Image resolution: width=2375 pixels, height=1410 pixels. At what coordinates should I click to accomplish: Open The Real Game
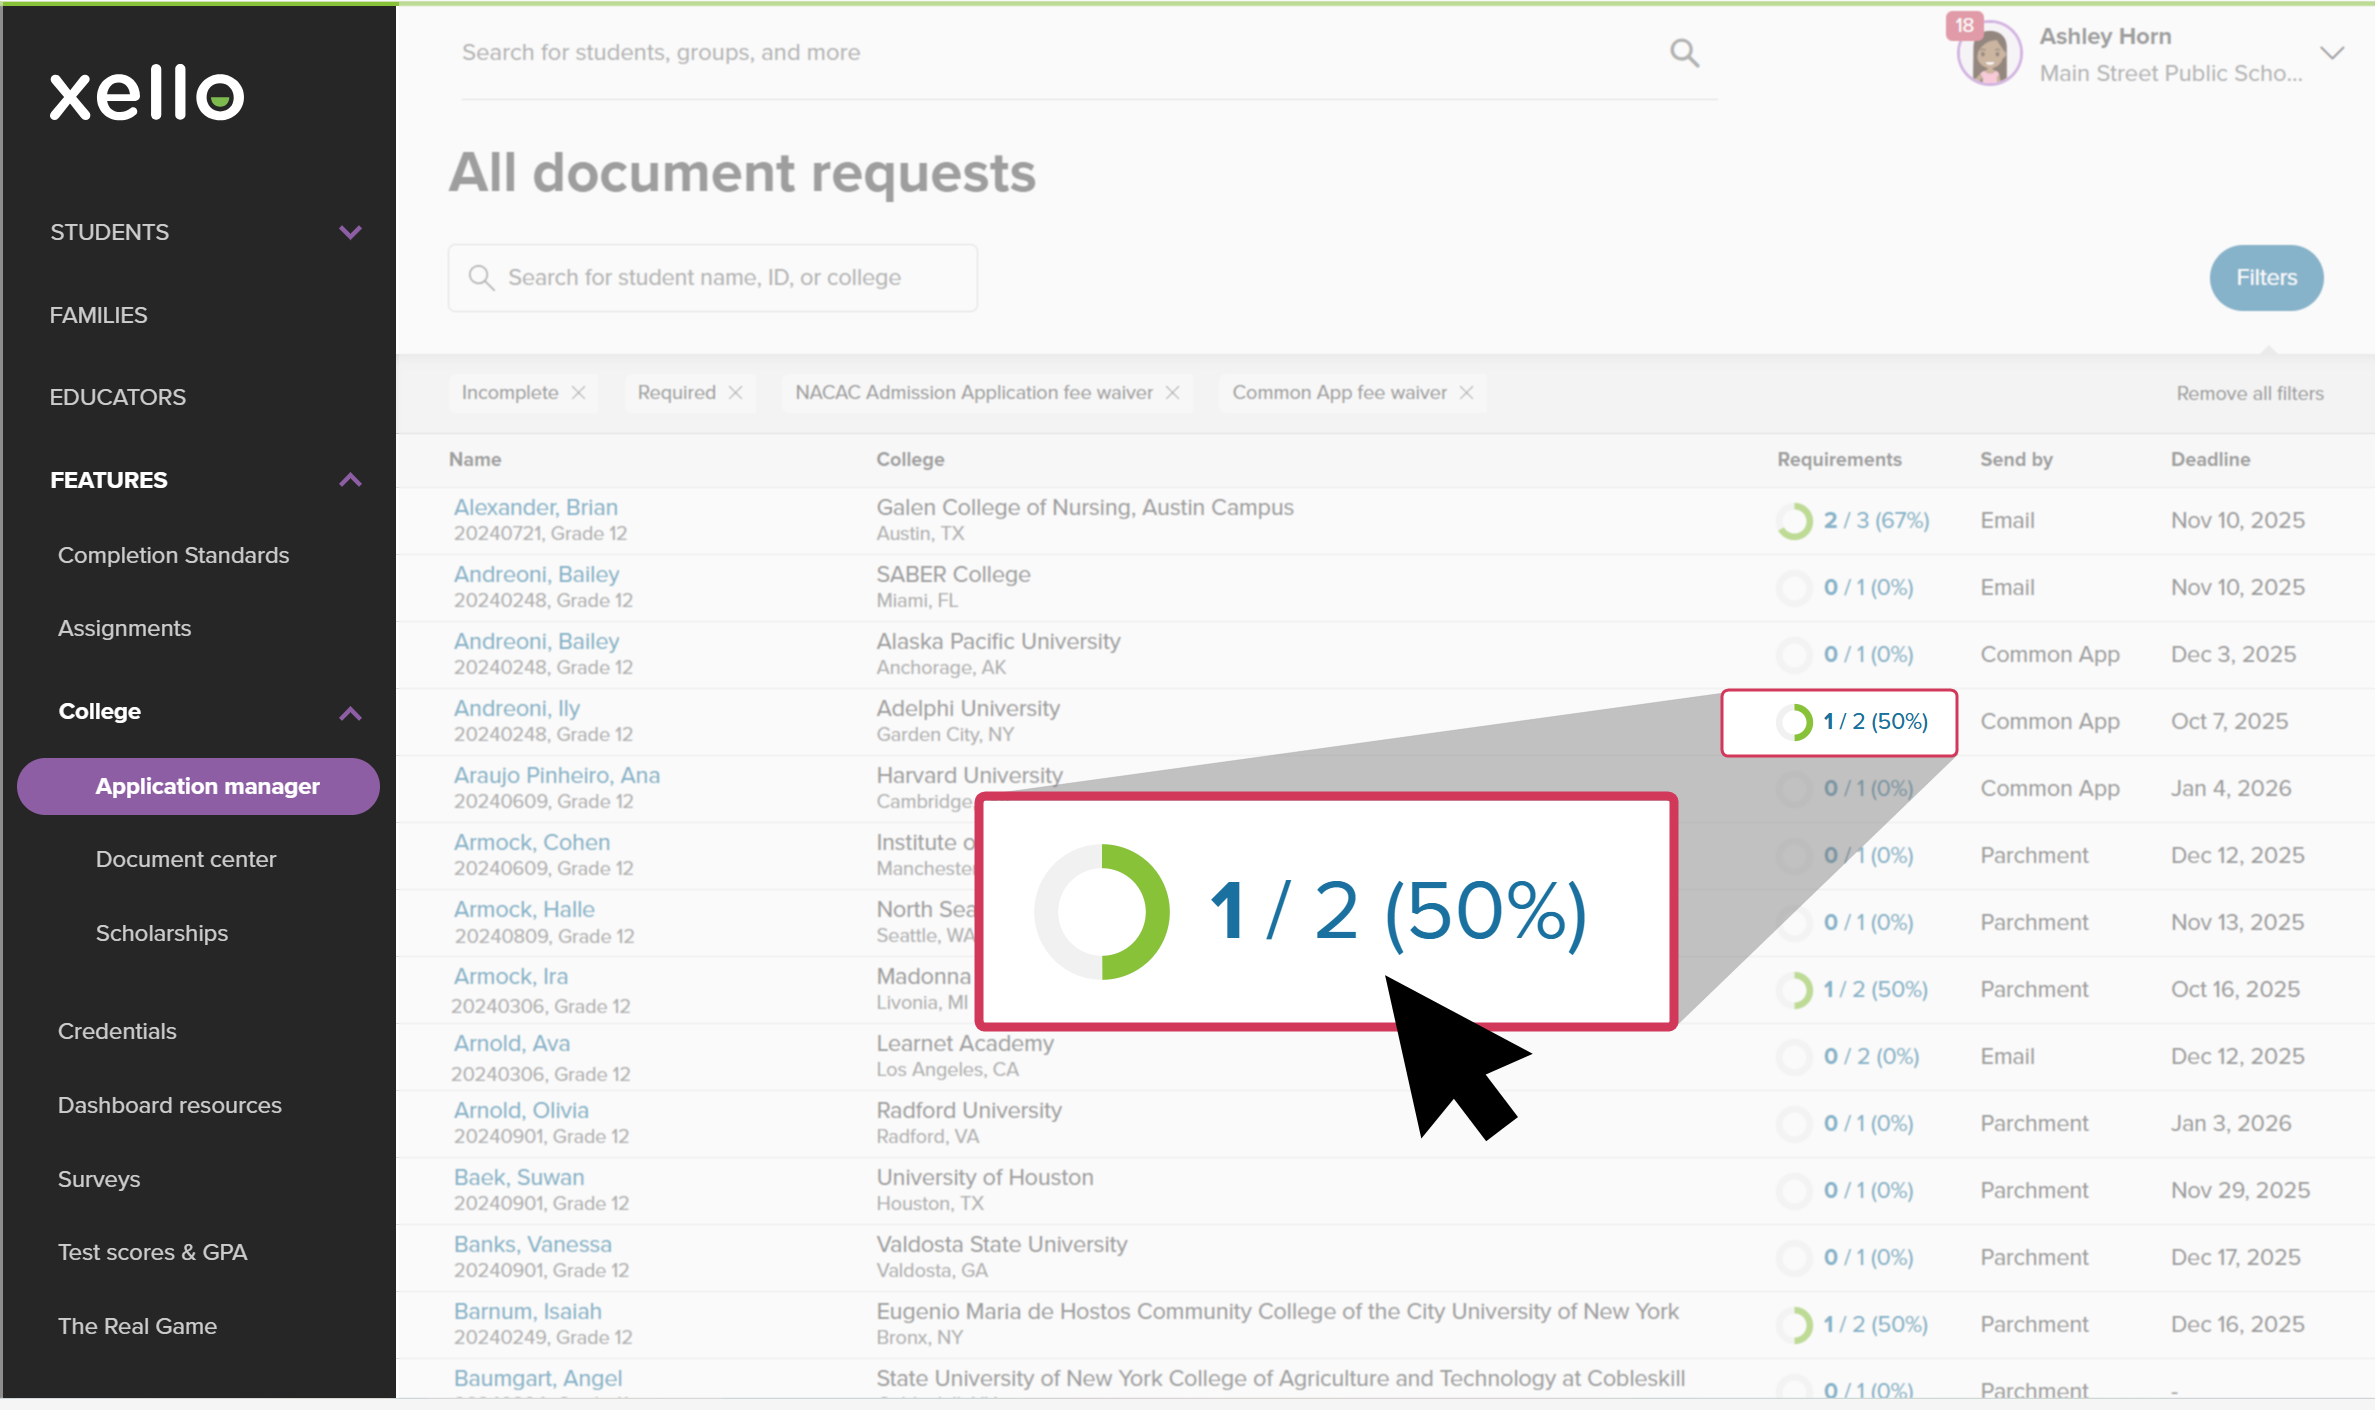pyautogui.click(x=138, y=1326)
